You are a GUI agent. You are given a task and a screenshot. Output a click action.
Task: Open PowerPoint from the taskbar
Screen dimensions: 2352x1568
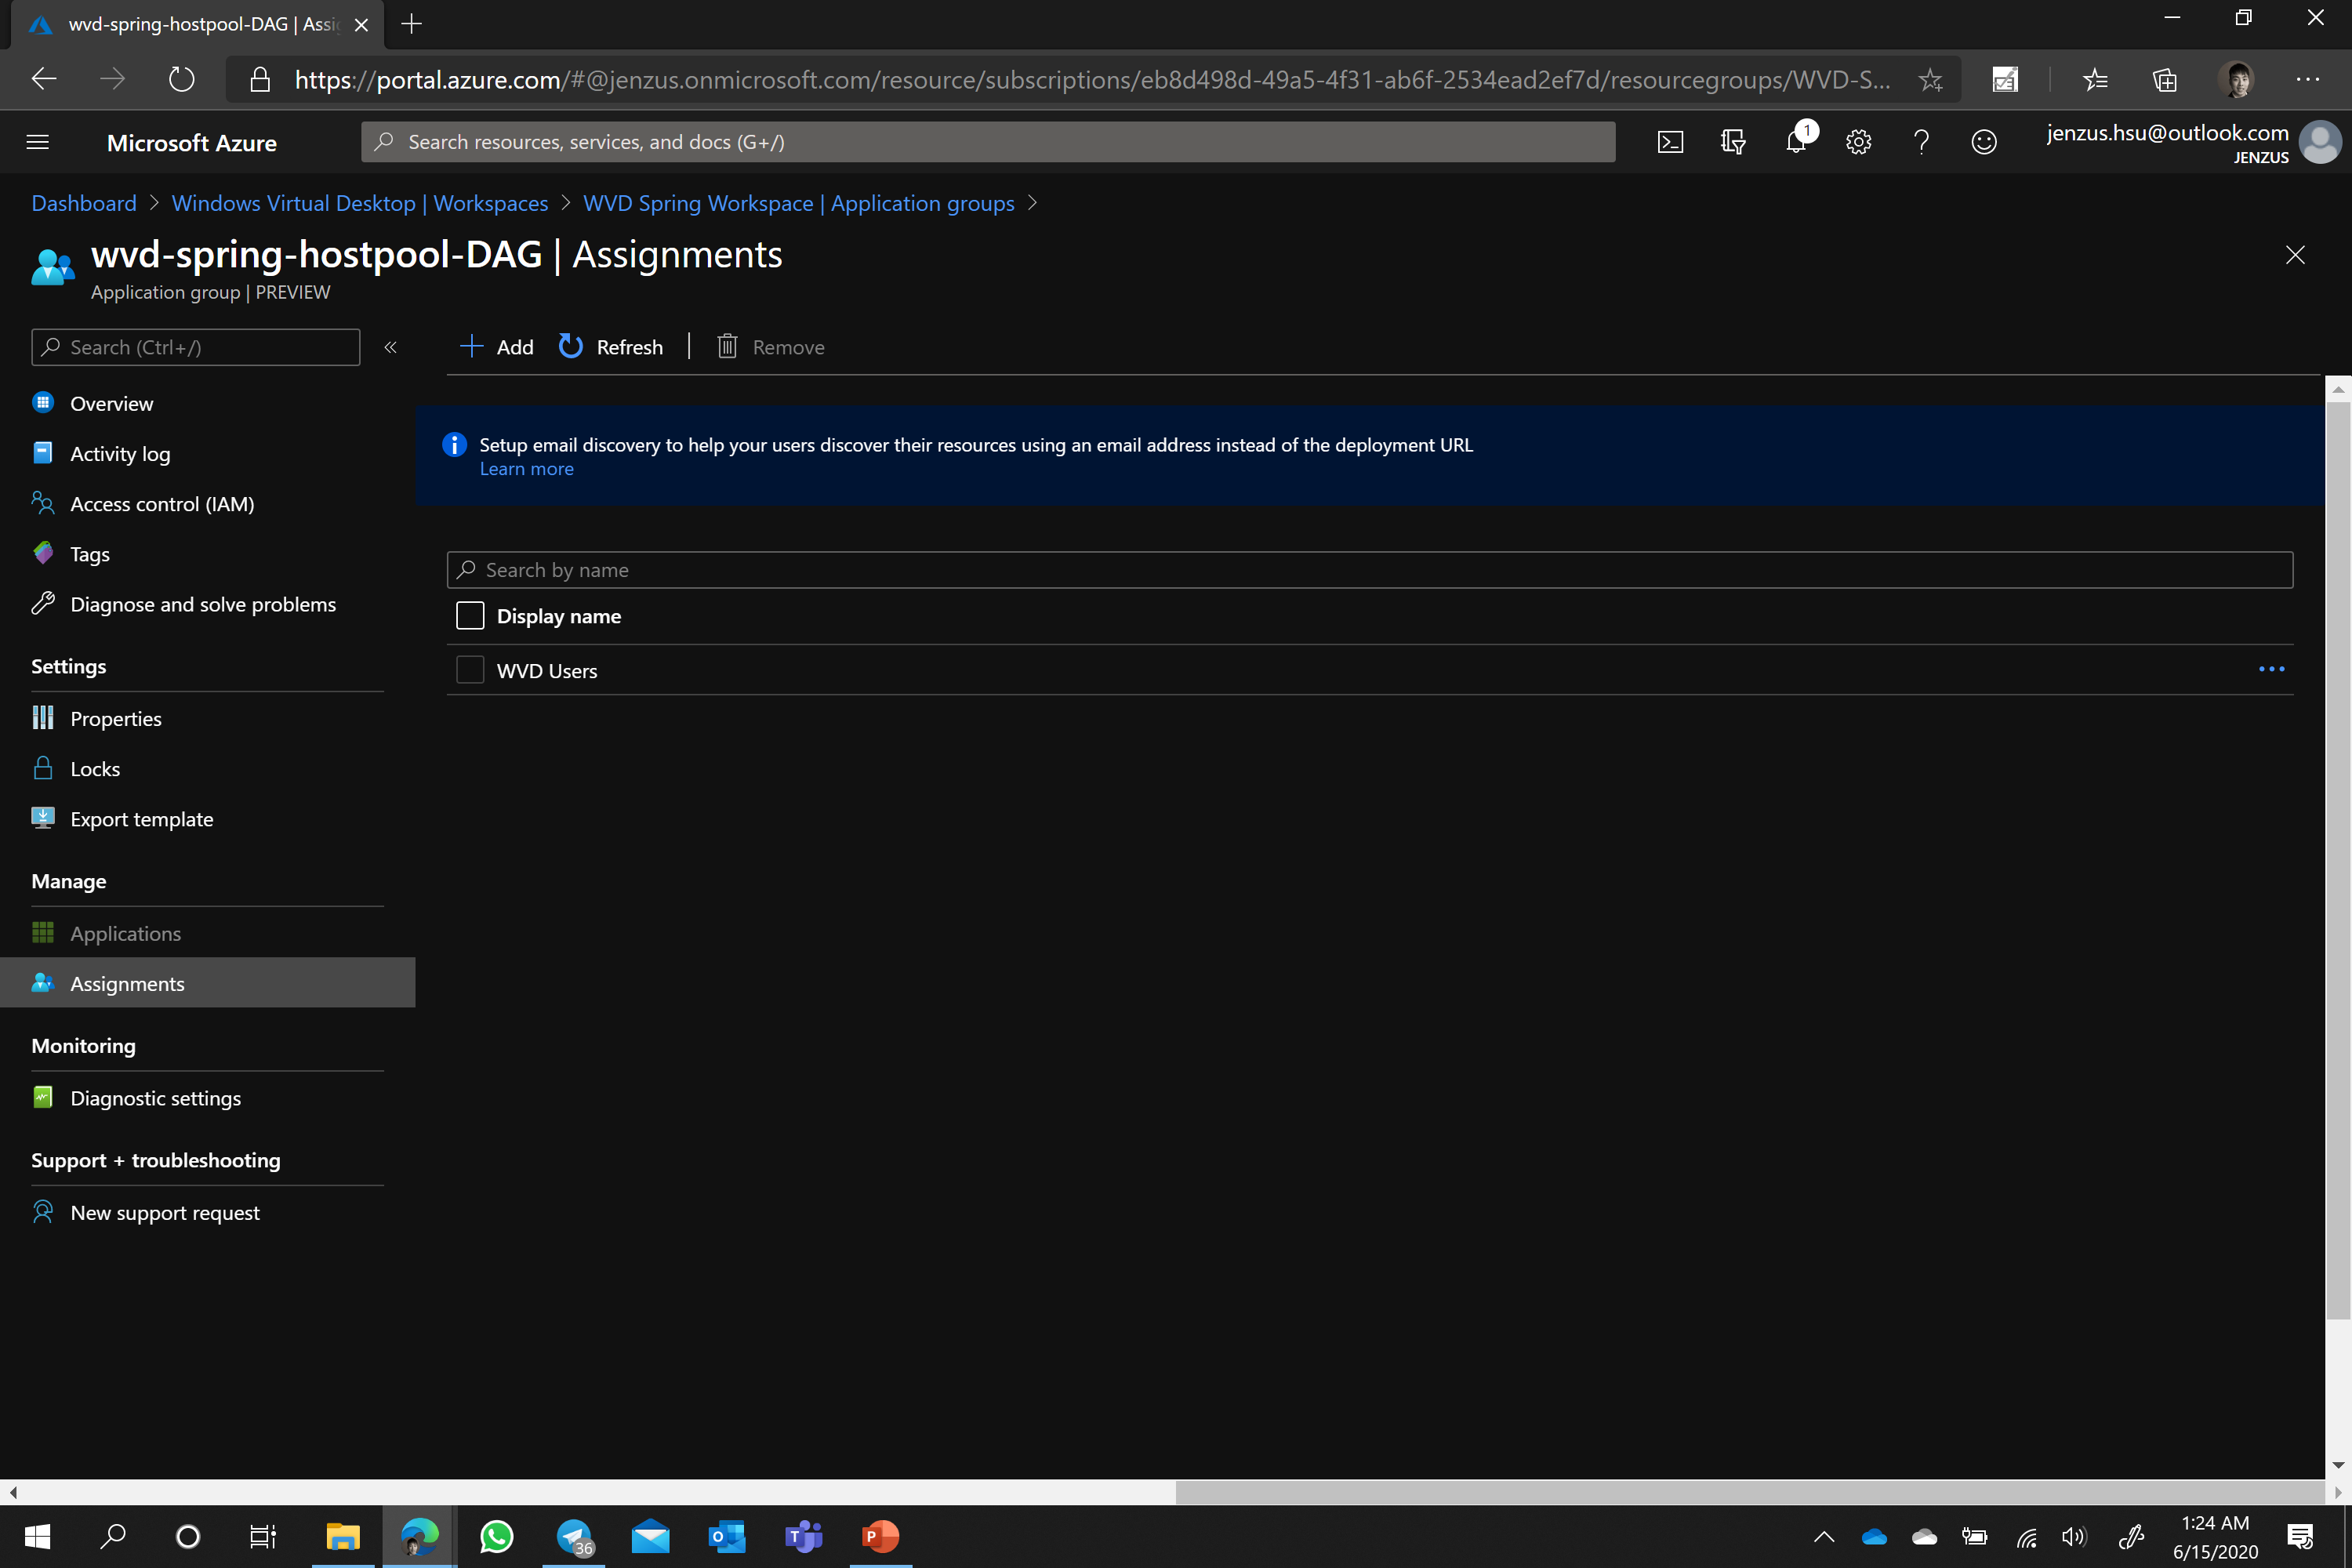click(x=880, y=1536)
